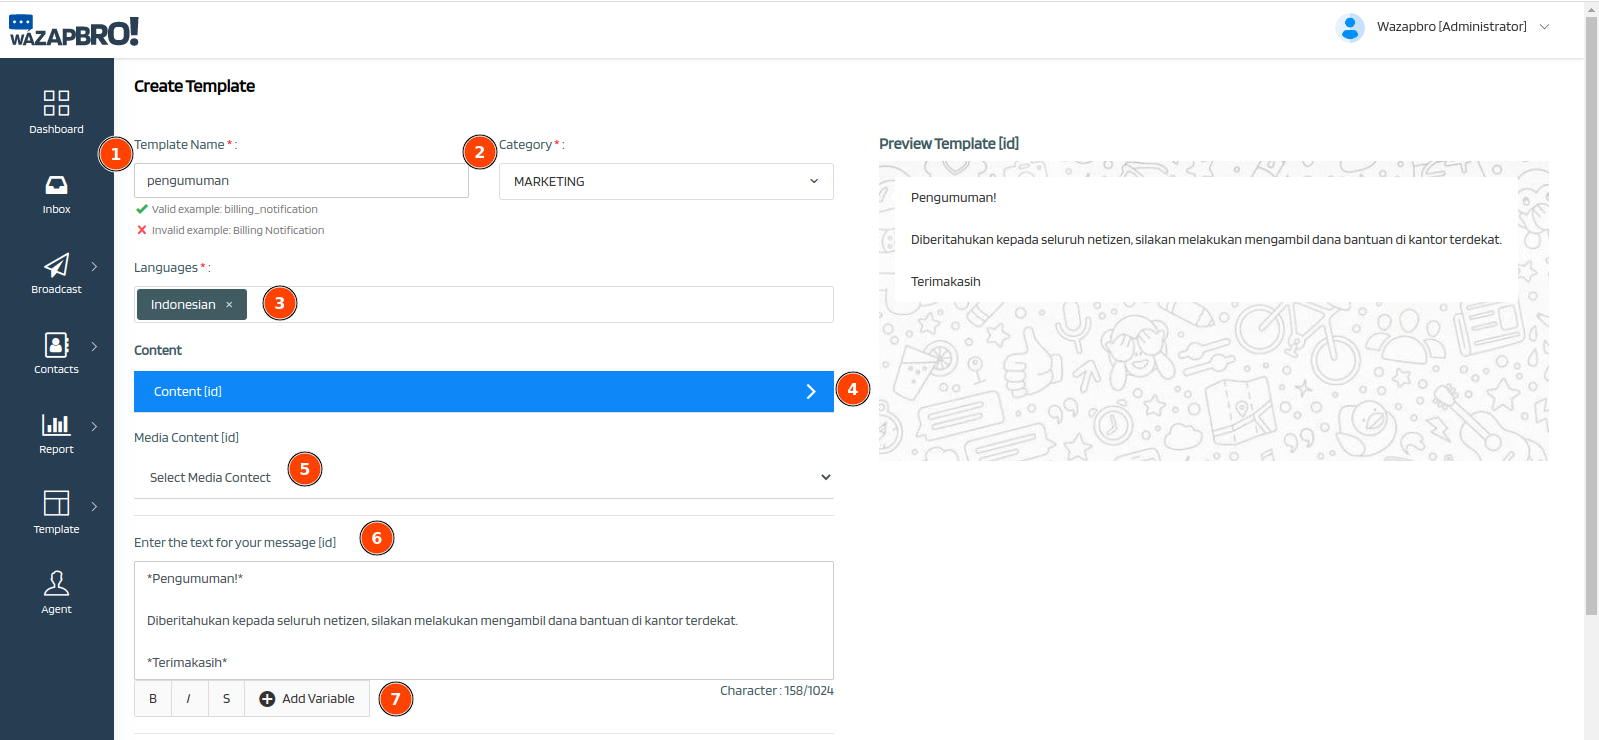This screenshot has width=1599, height=740.
Task: Click the WazapBro logo
Action: click(x=74, y=31)
